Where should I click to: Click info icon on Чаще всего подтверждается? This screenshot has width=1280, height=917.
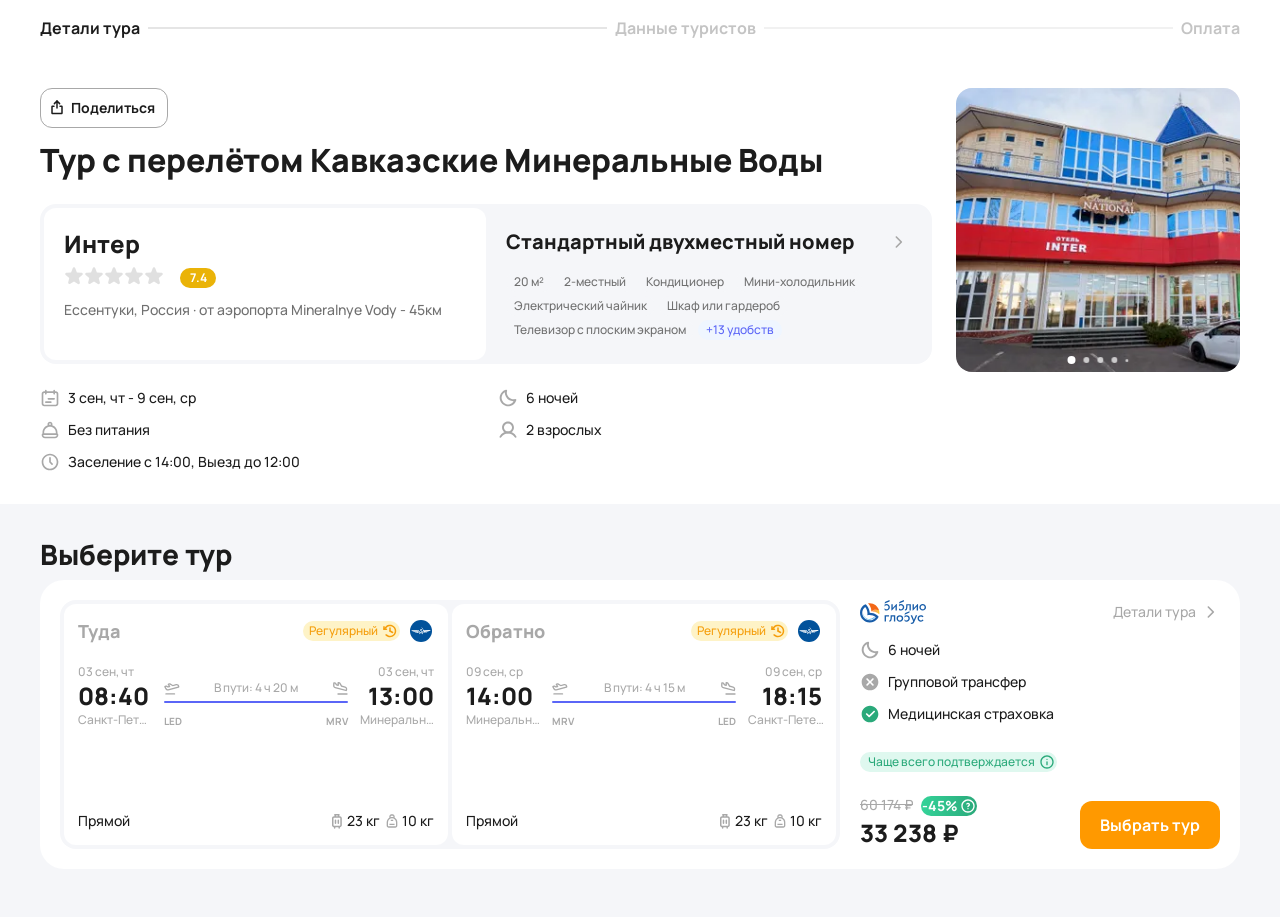click(x=1047, y=762)
